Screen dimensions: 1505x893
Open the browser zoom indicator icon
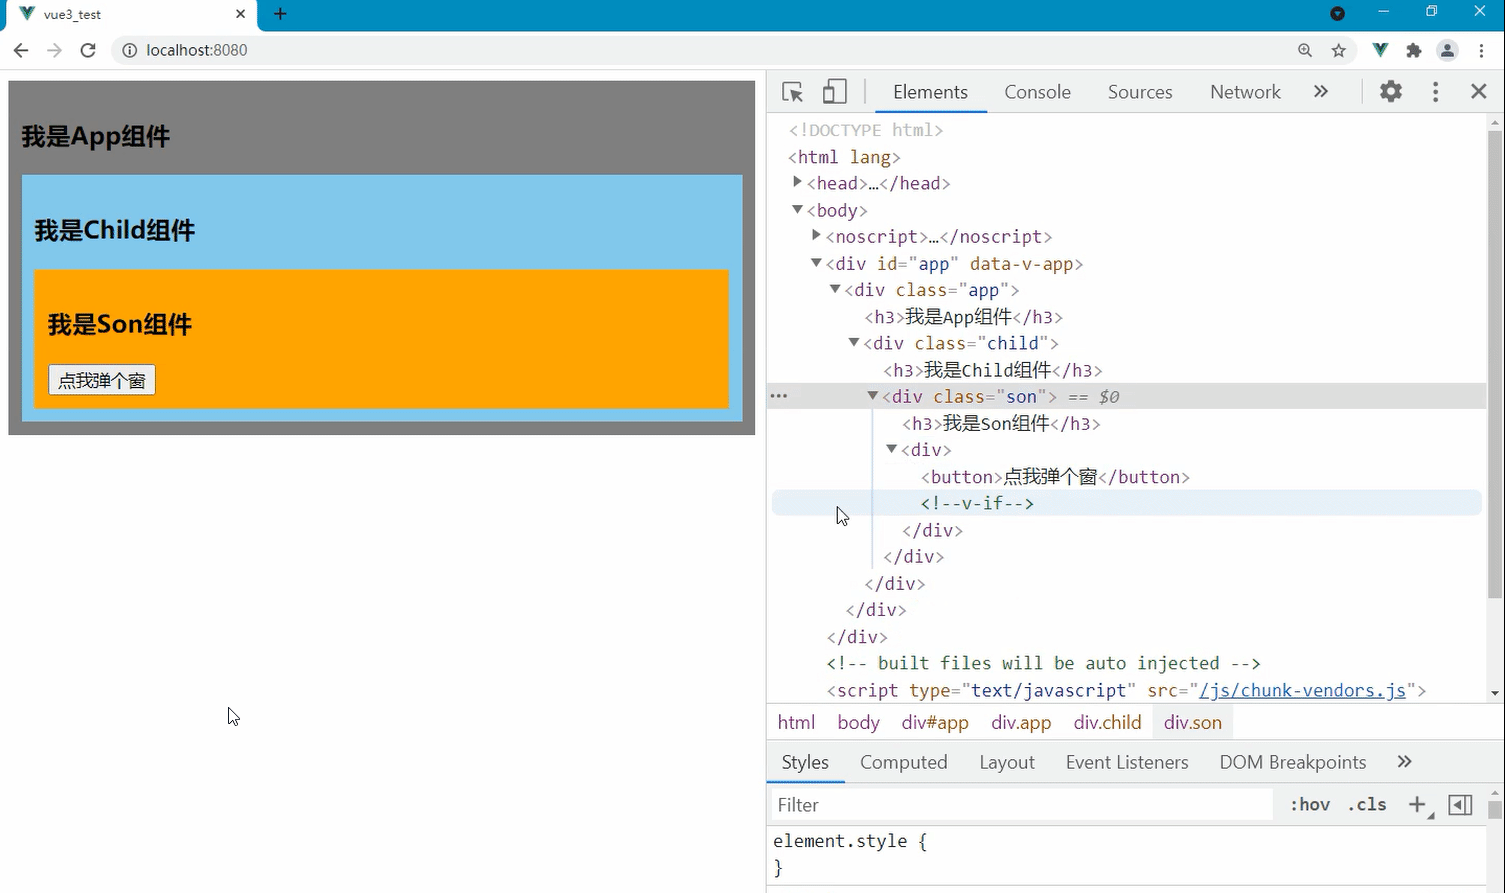(x=1305, y=50)
